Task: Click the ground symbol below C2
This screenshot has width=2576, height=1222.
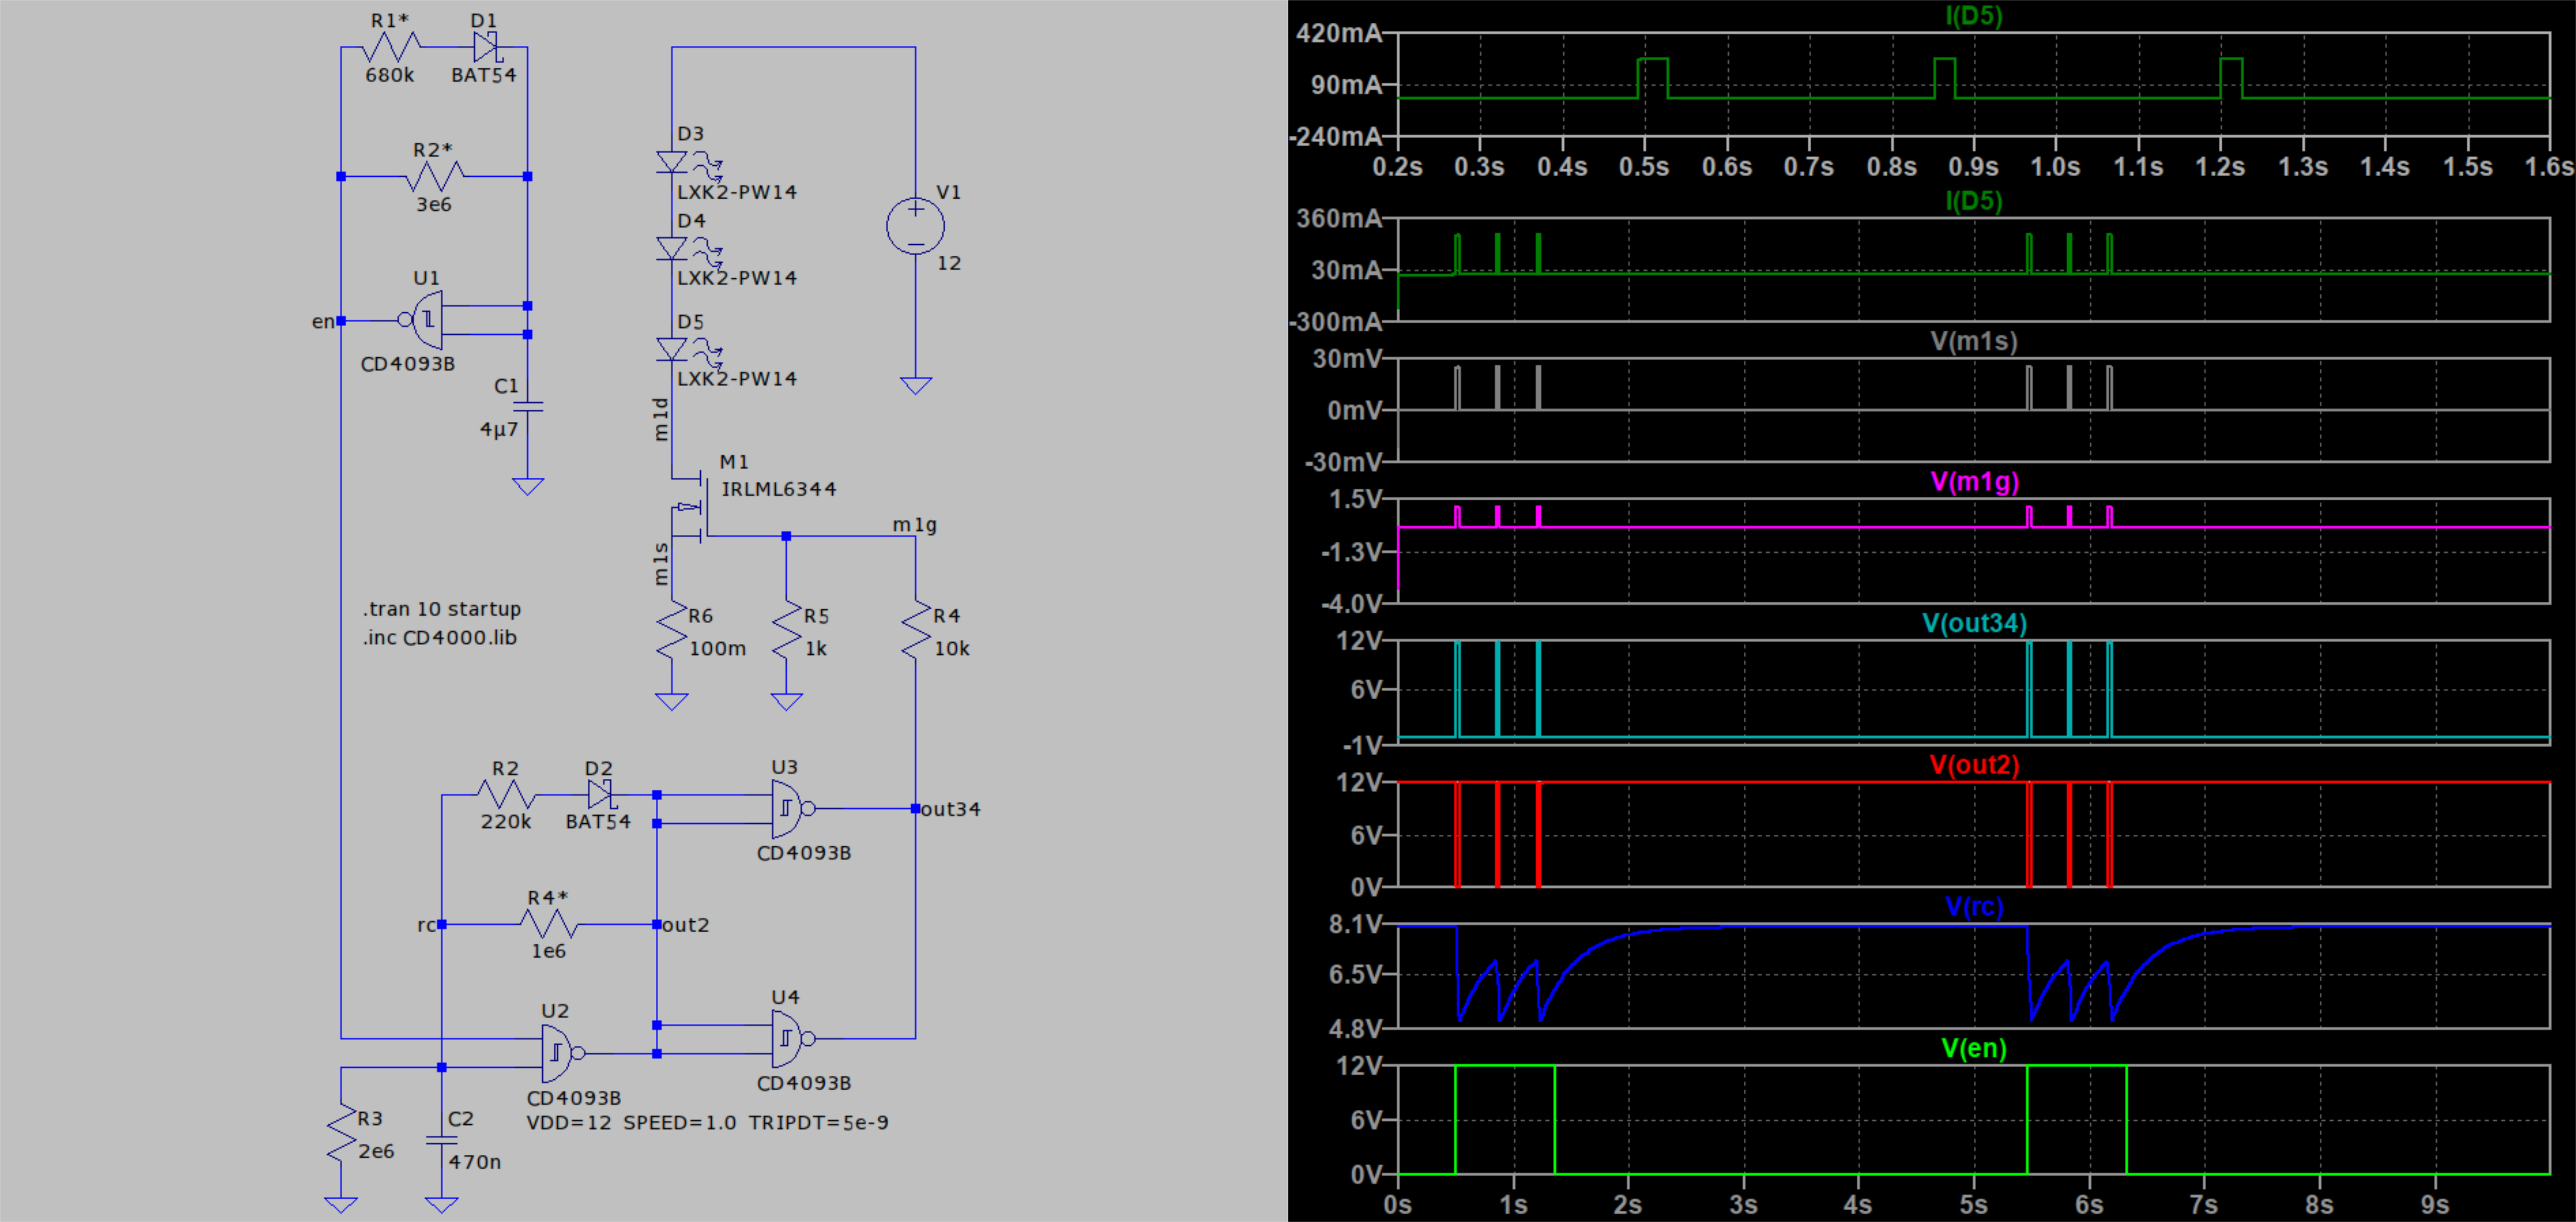Action: [x=441, y=1205]
